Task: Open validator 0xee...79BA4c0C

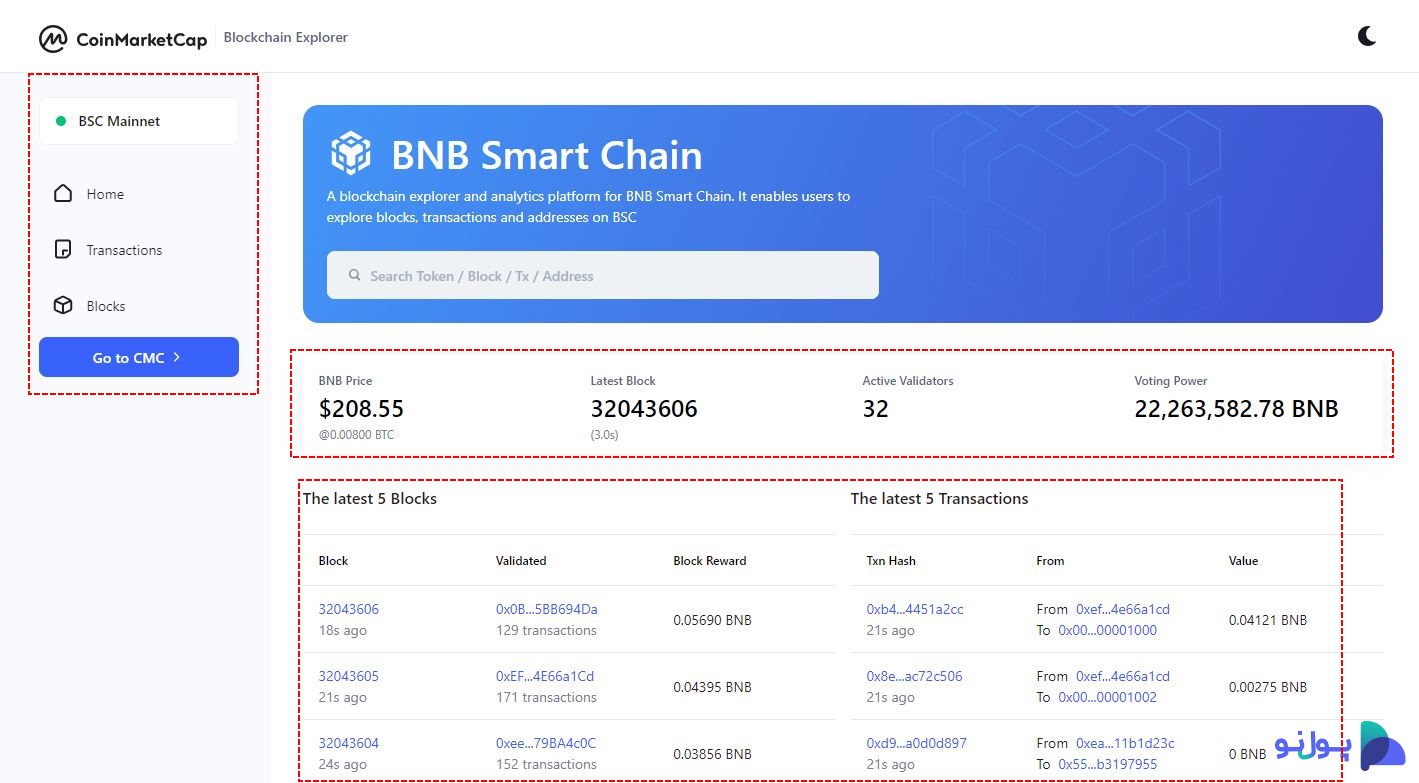Action: (x=546, y=743)
